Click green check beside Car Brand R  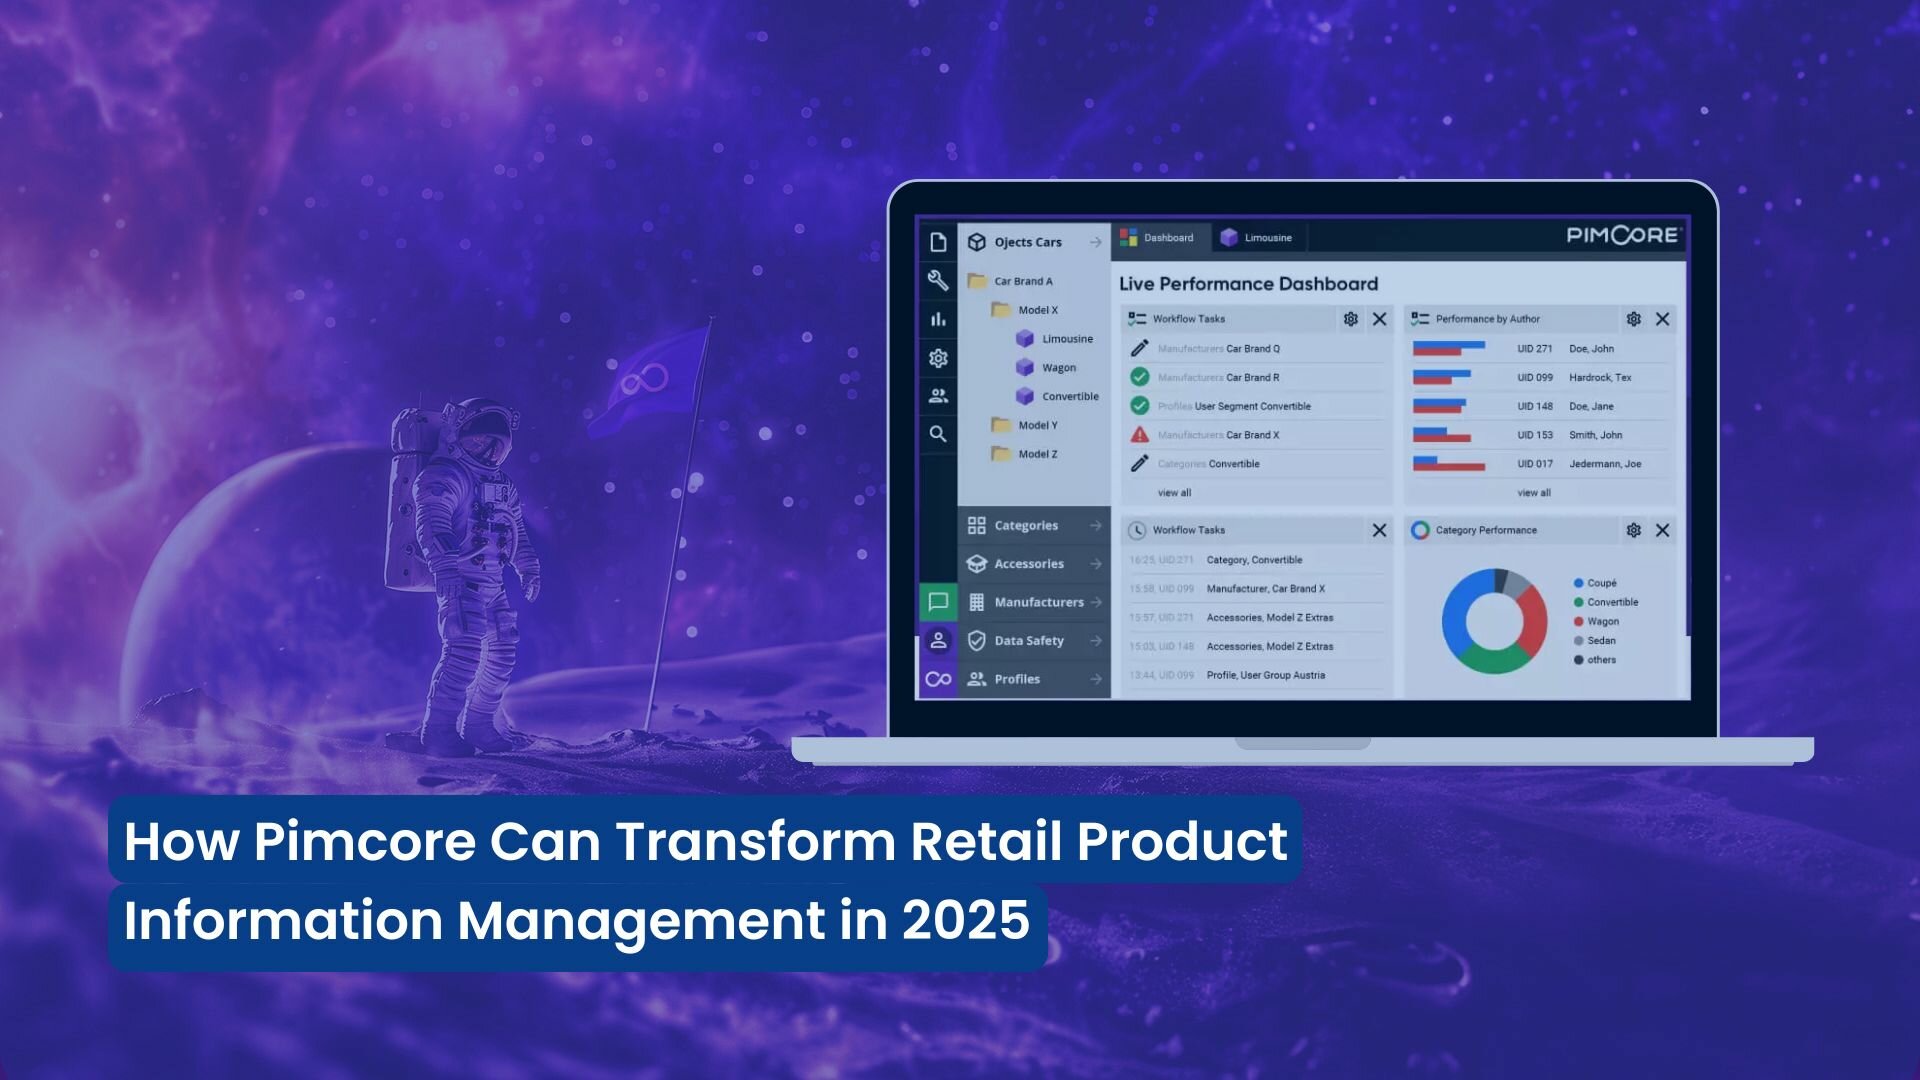tap(1139, 377)
